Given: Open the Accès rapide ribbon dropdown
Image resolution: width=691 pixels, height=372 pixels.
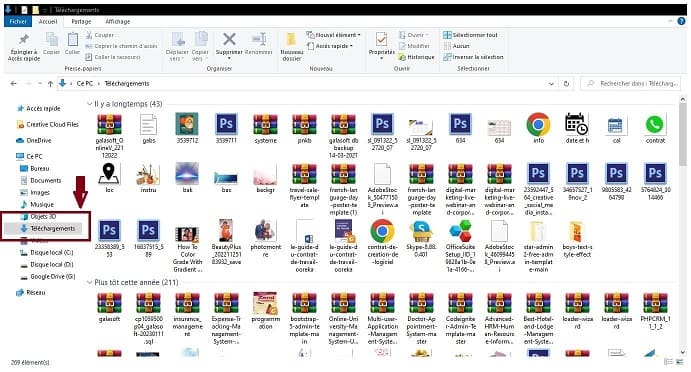Looking at the screenshot, I should [330, 46].
